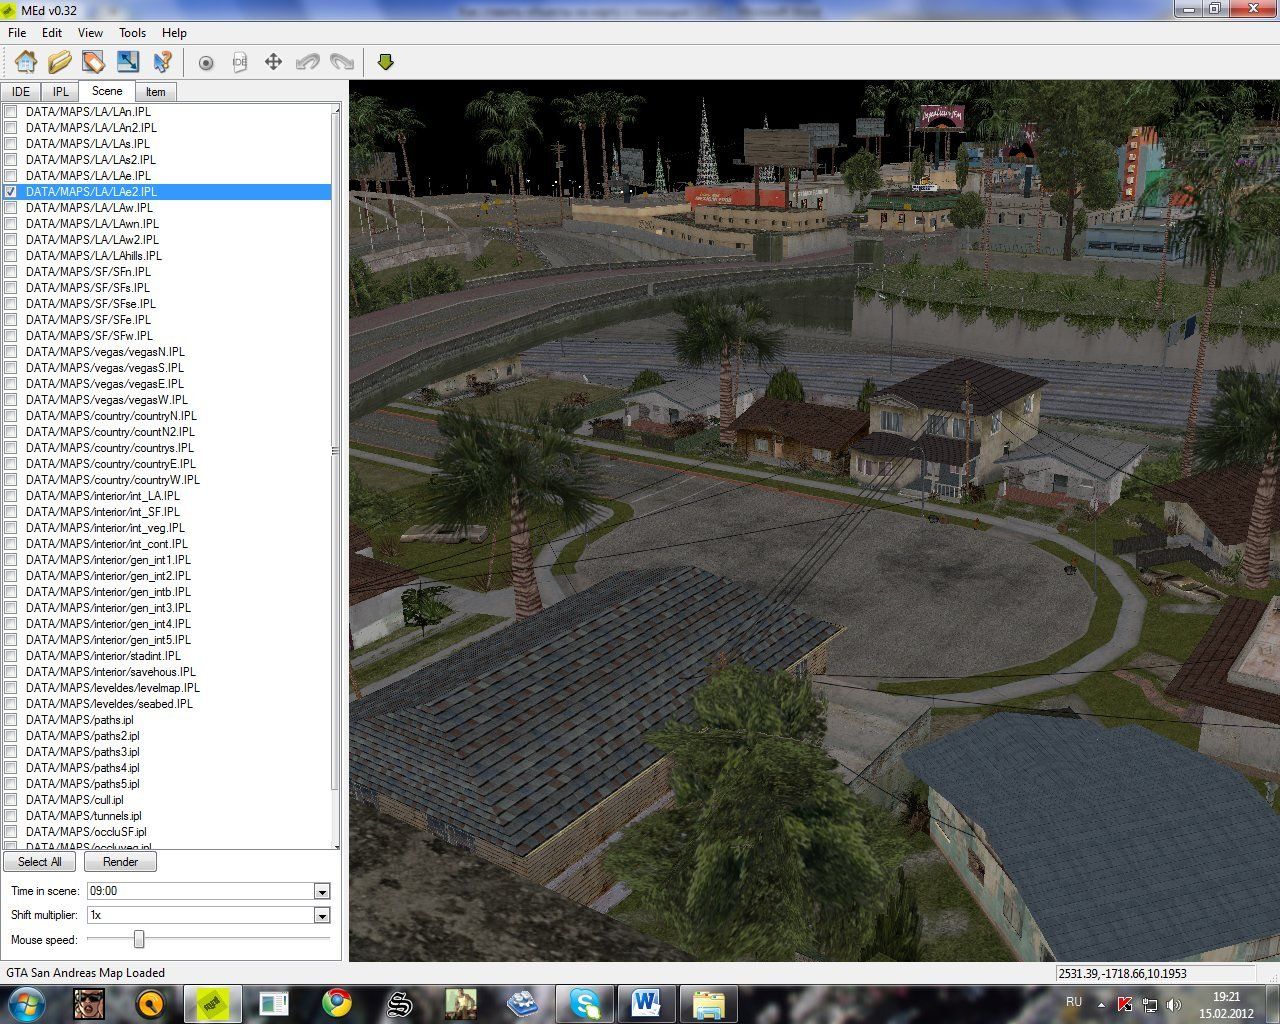Click the Mouse speed slider handle
1280x1024 pixels.
139,939
